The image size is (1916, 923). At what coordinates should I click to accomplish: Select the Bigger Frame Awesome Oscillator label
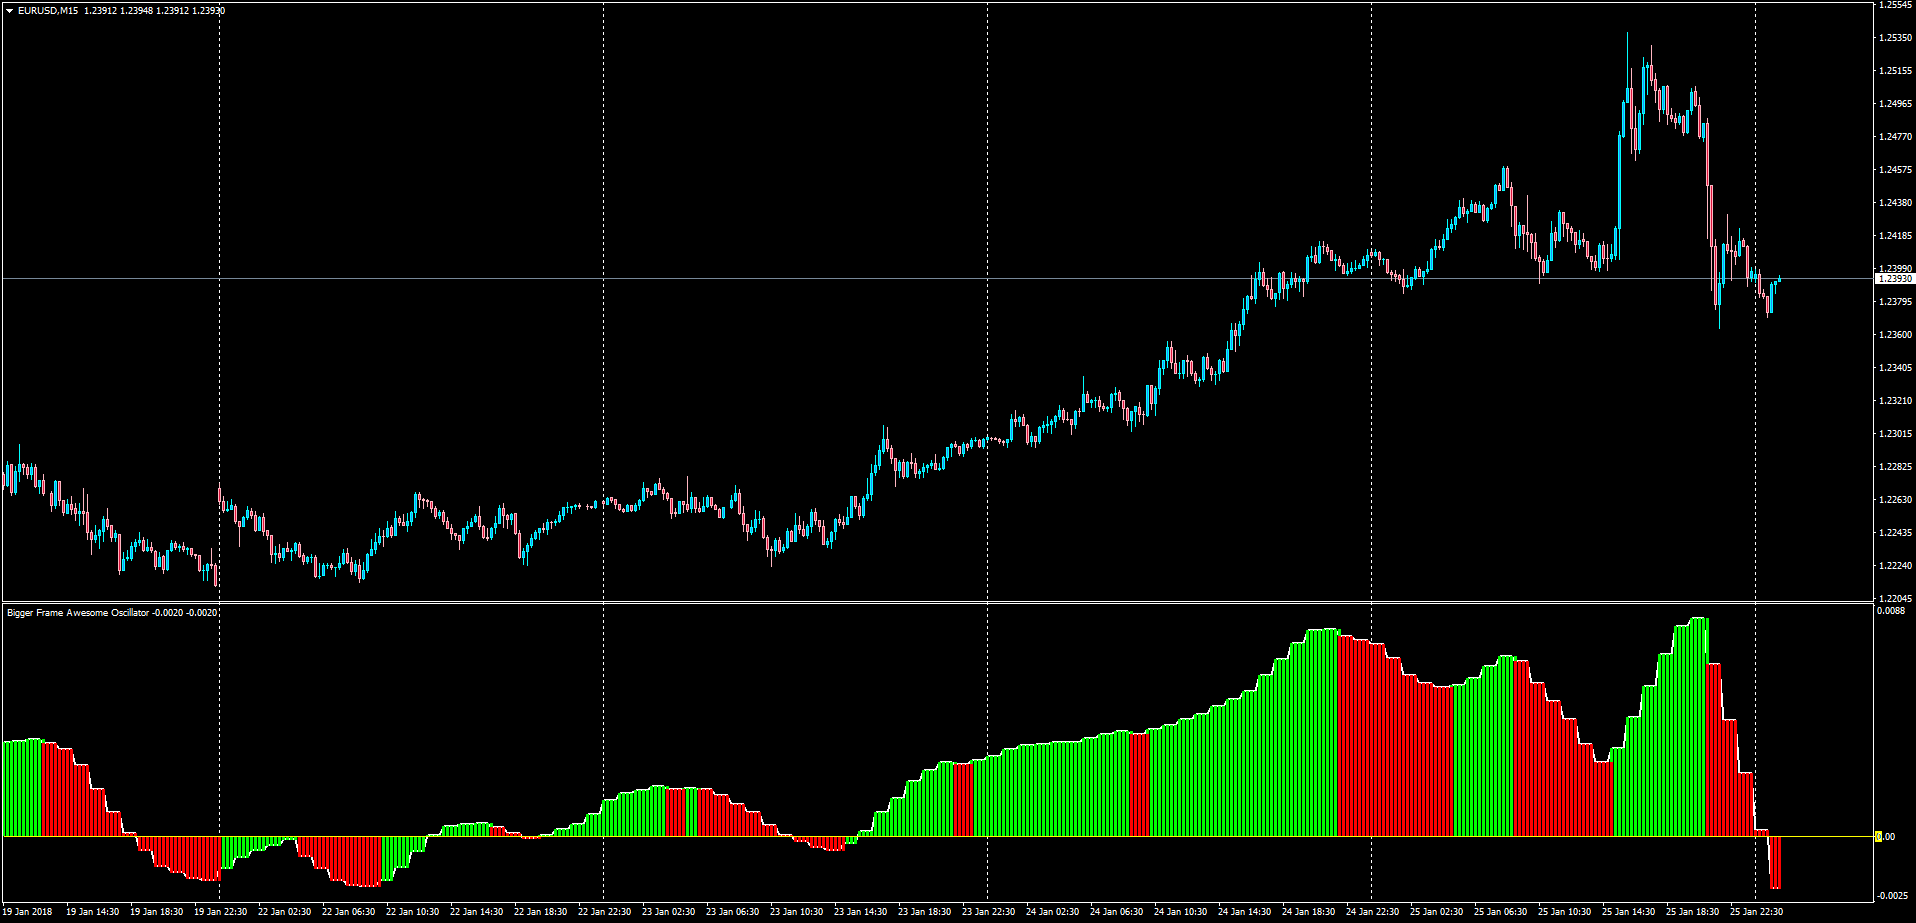point(78,612)
